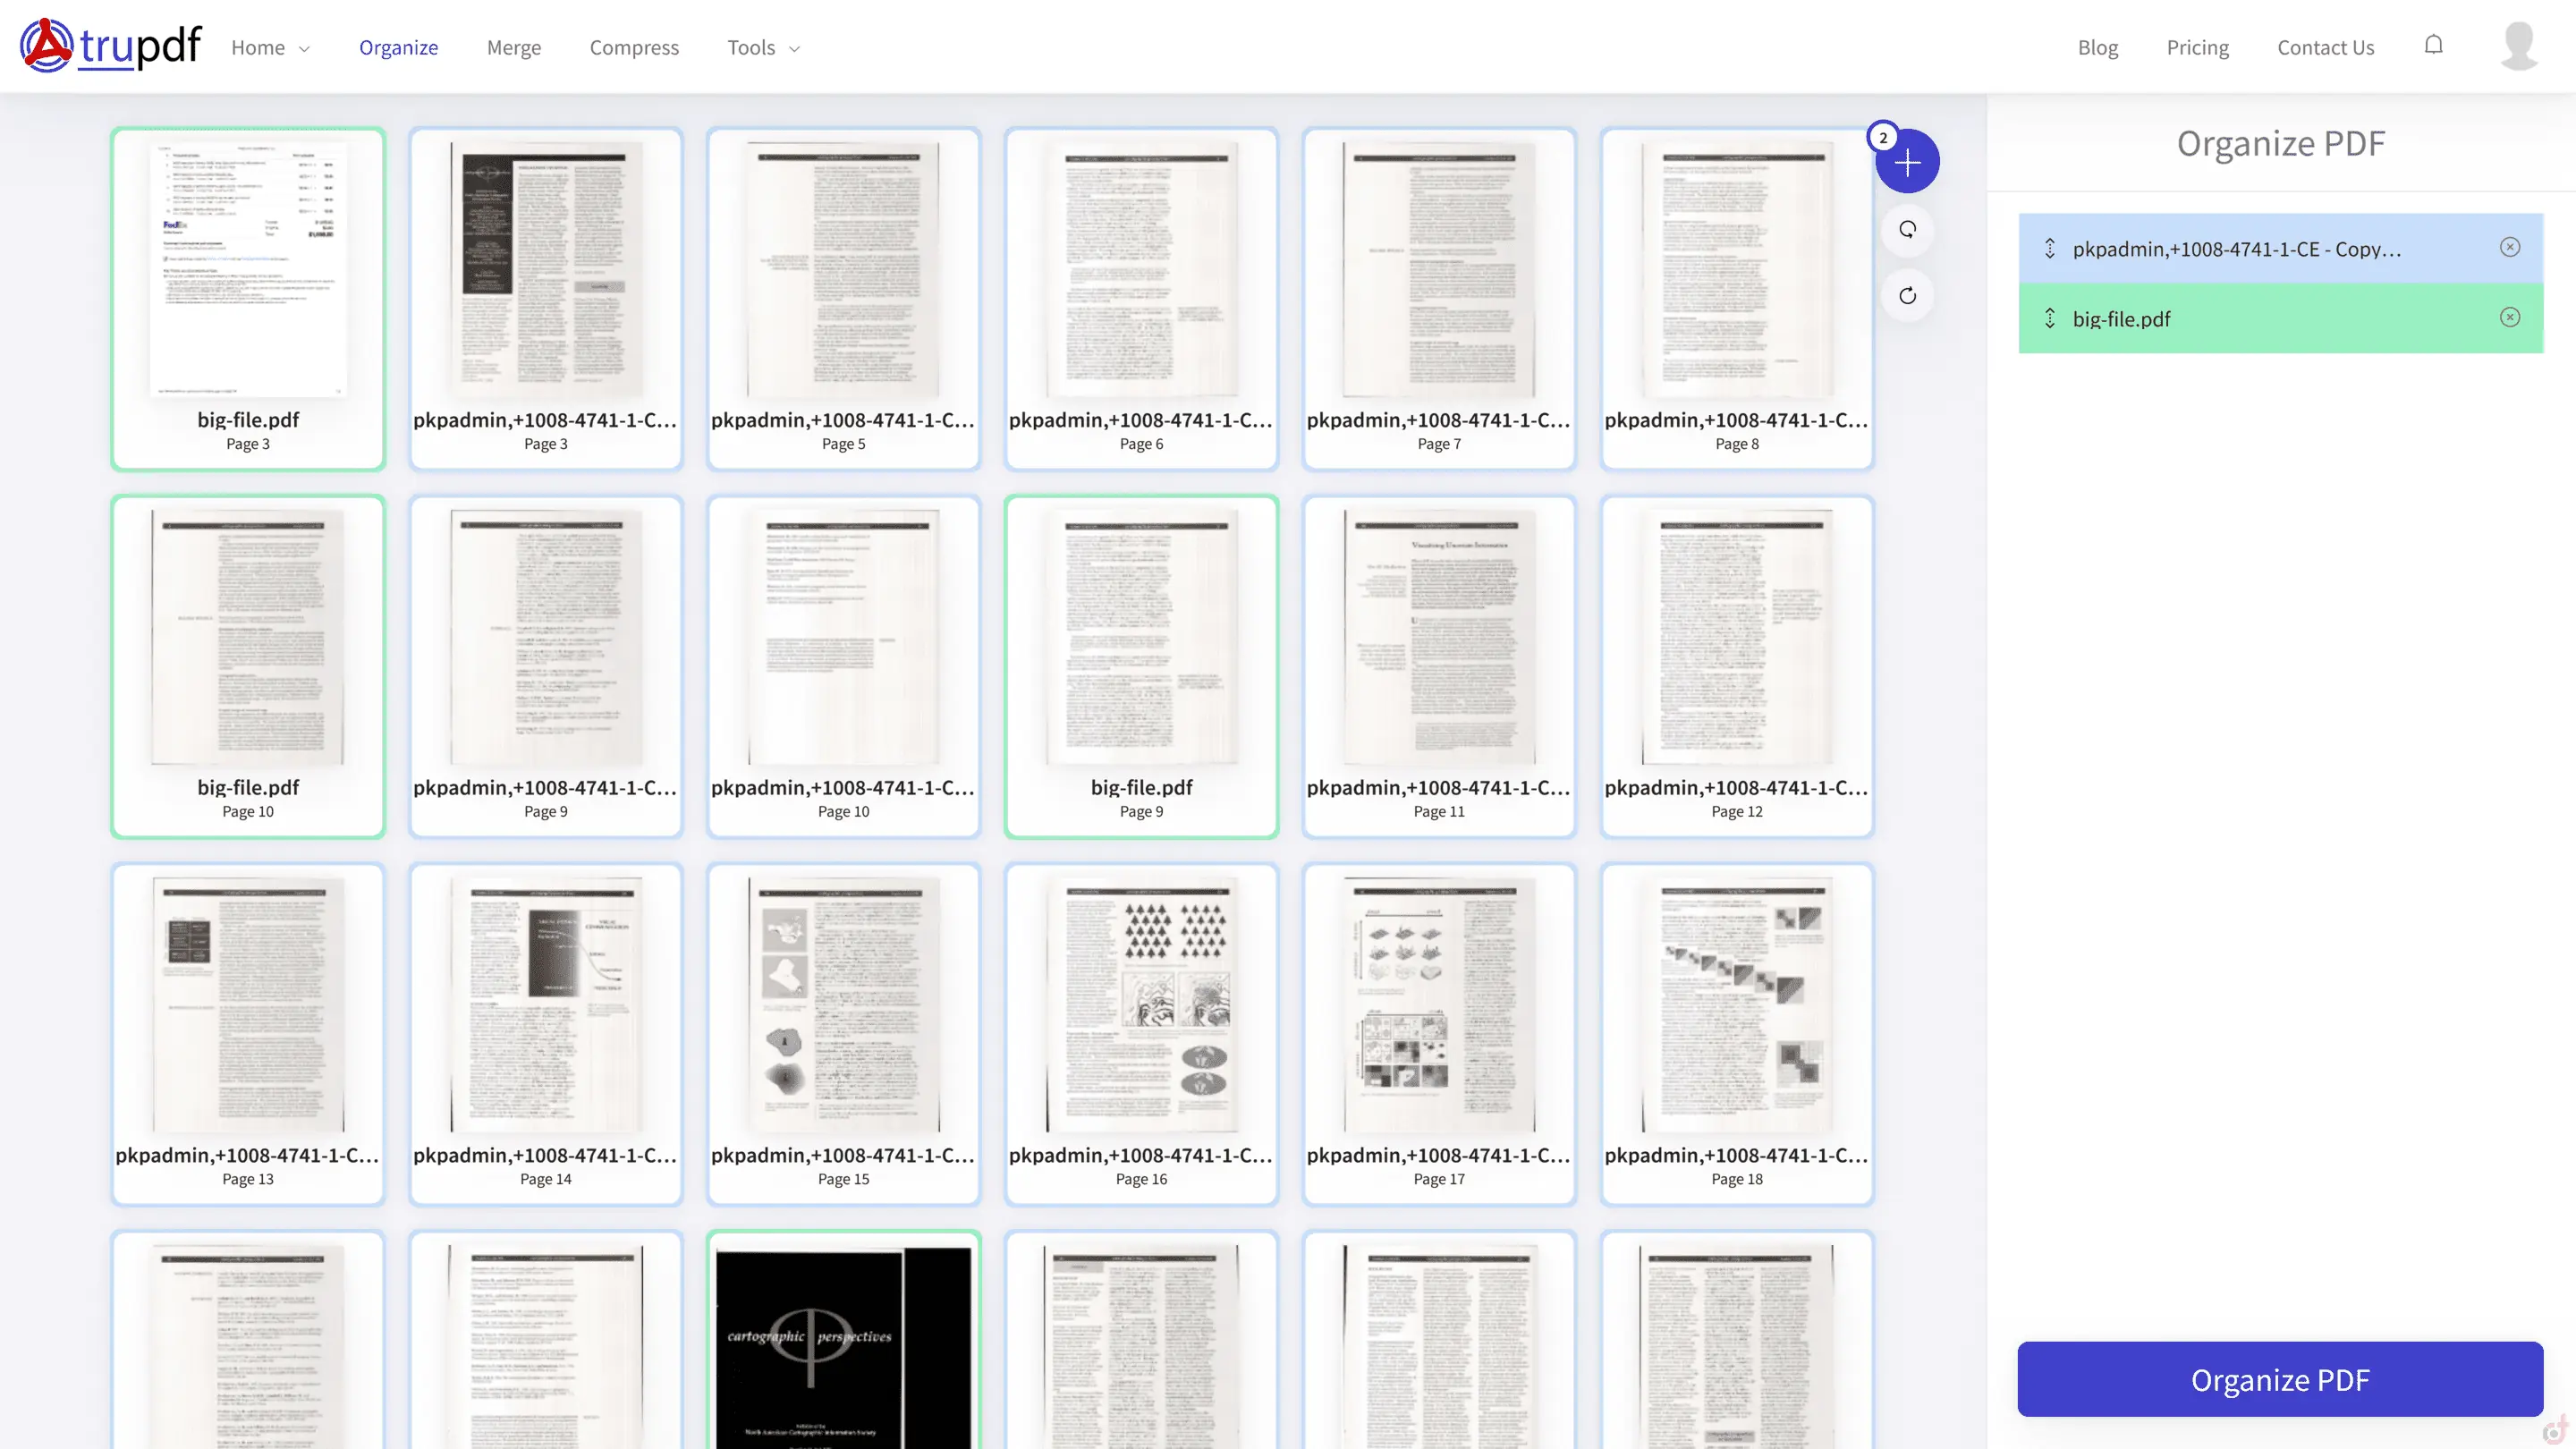Select the Merge menu item
This screenshot has width=2576, height=1449.
513,48
